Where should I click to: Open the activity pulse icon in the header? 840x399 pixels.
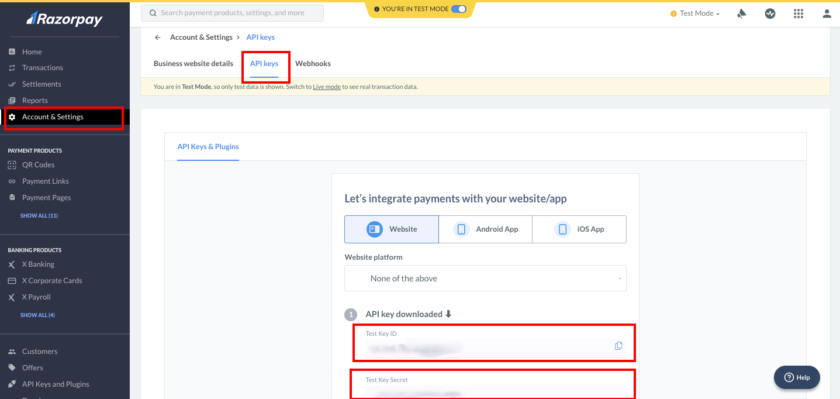(x=770, y=14)
